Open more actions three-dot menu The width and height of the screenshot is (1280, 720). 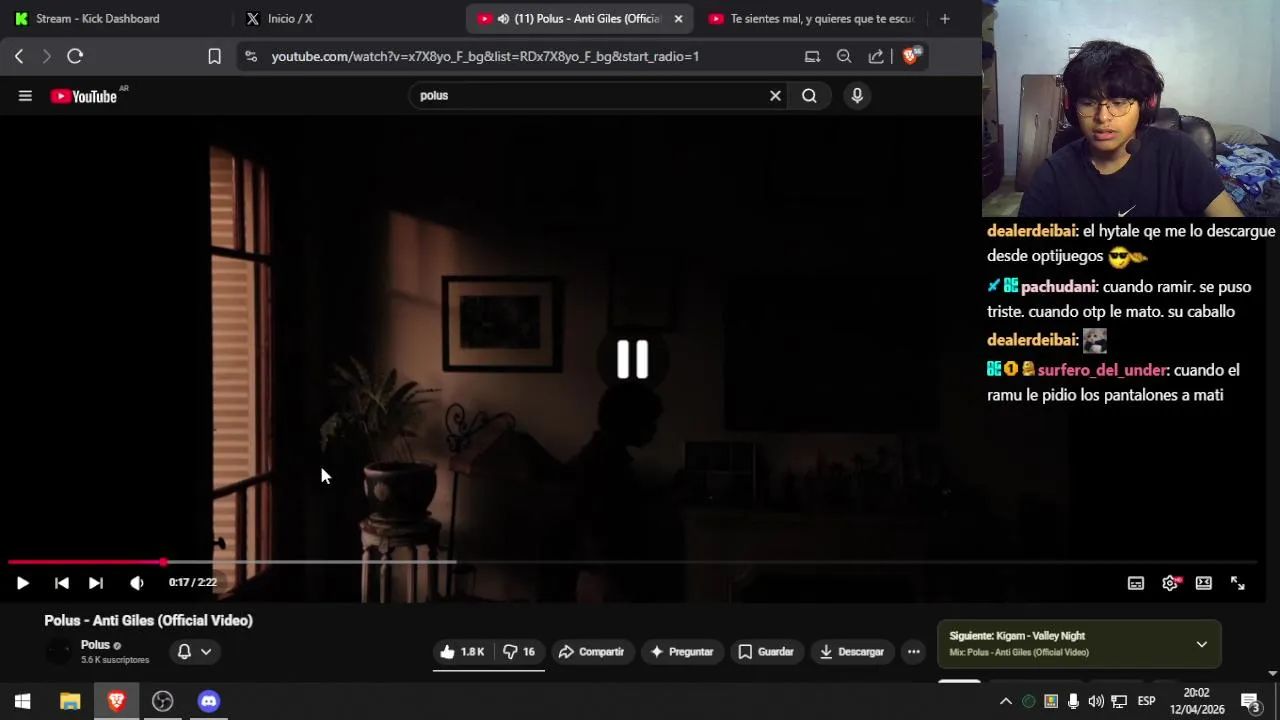coord(913,652)
